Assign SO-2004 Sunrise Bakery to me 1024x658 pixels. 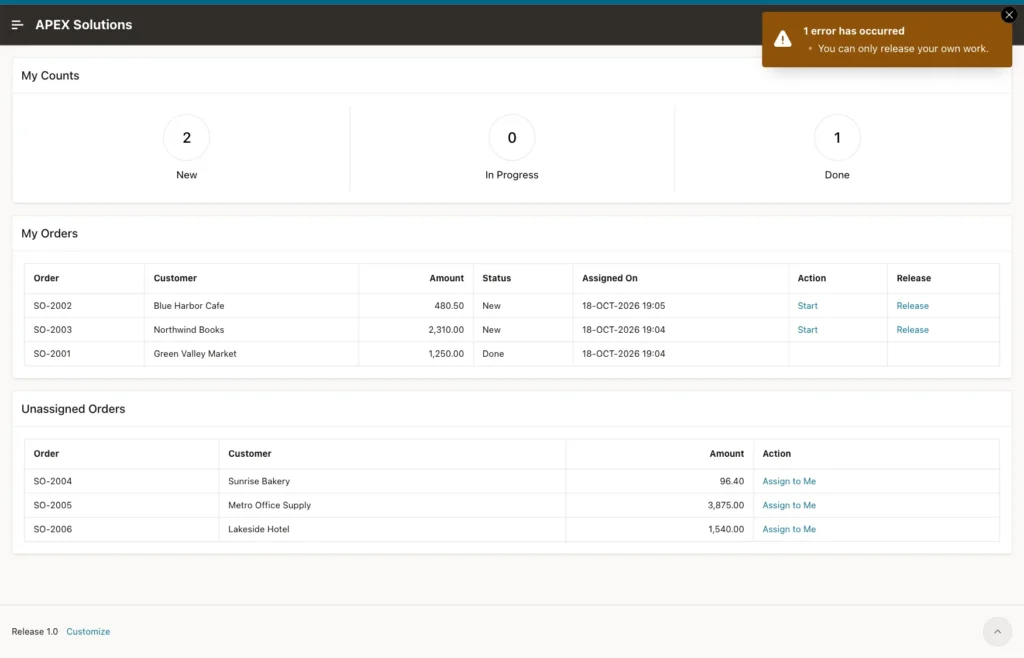pos(789,481)
